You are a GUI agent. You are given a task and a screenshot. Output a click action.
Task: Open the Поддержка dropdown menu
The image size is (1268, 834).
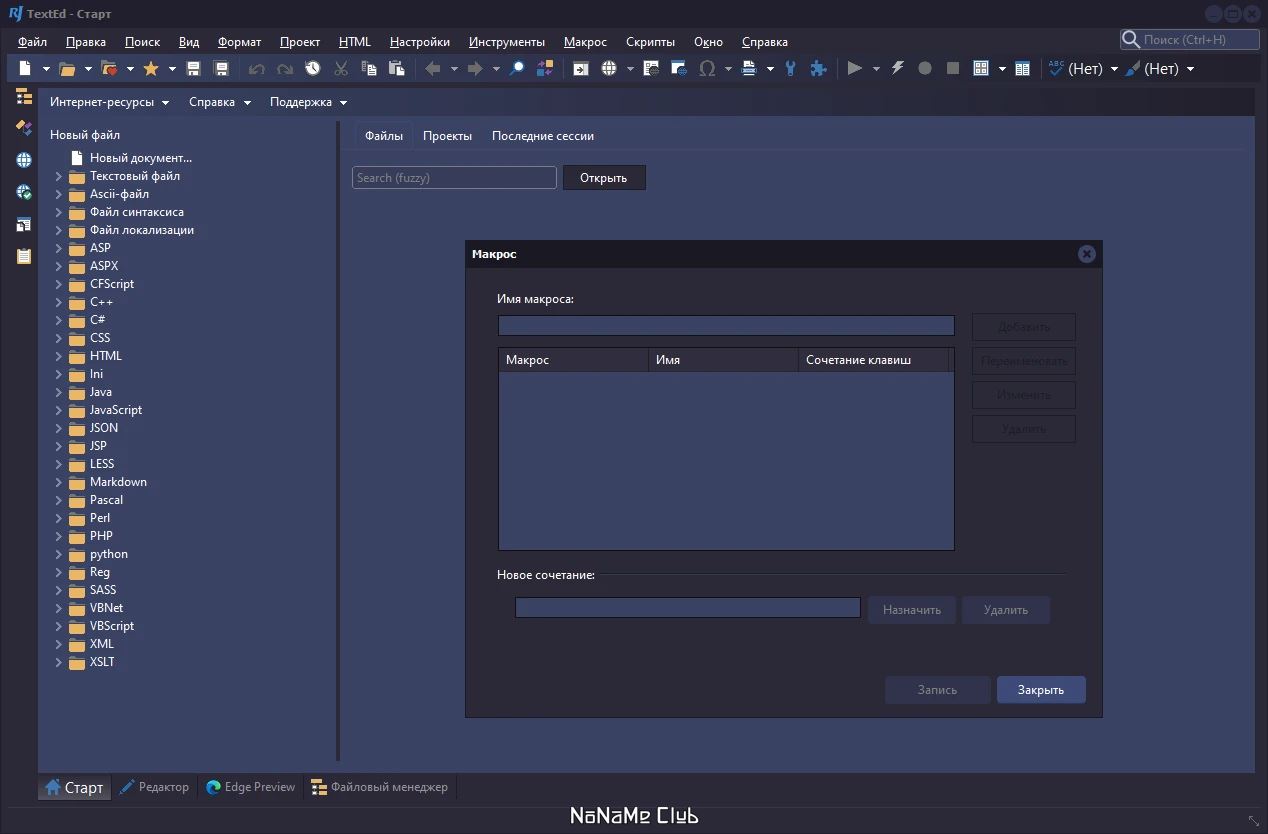coord(308,102)
